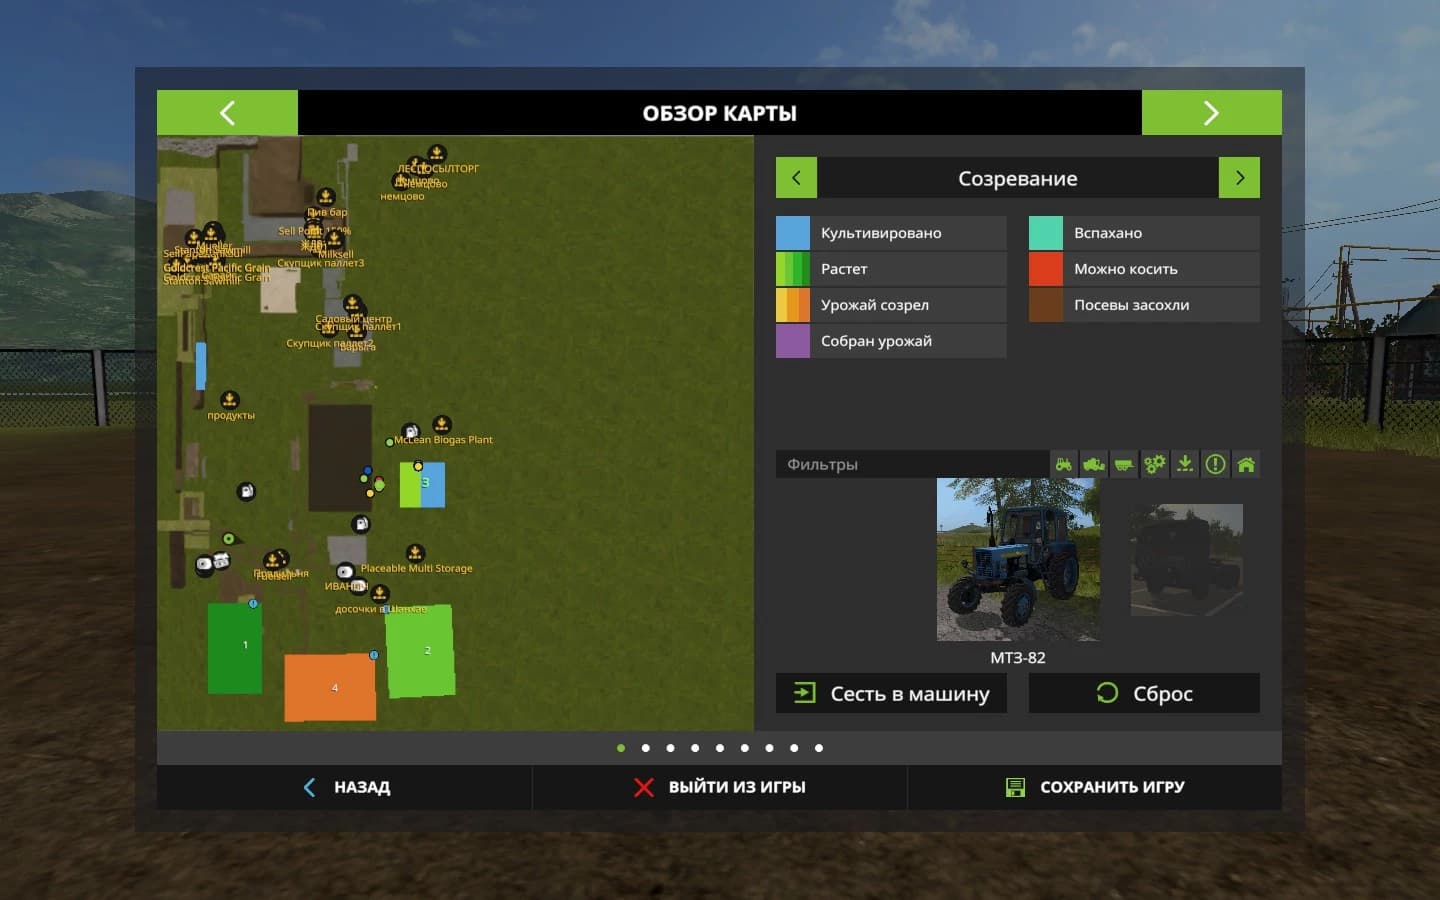The width and height of the screenshot is (1440, 900).
Task: Go to next map overview page
Action: [x=1211, y=113]
